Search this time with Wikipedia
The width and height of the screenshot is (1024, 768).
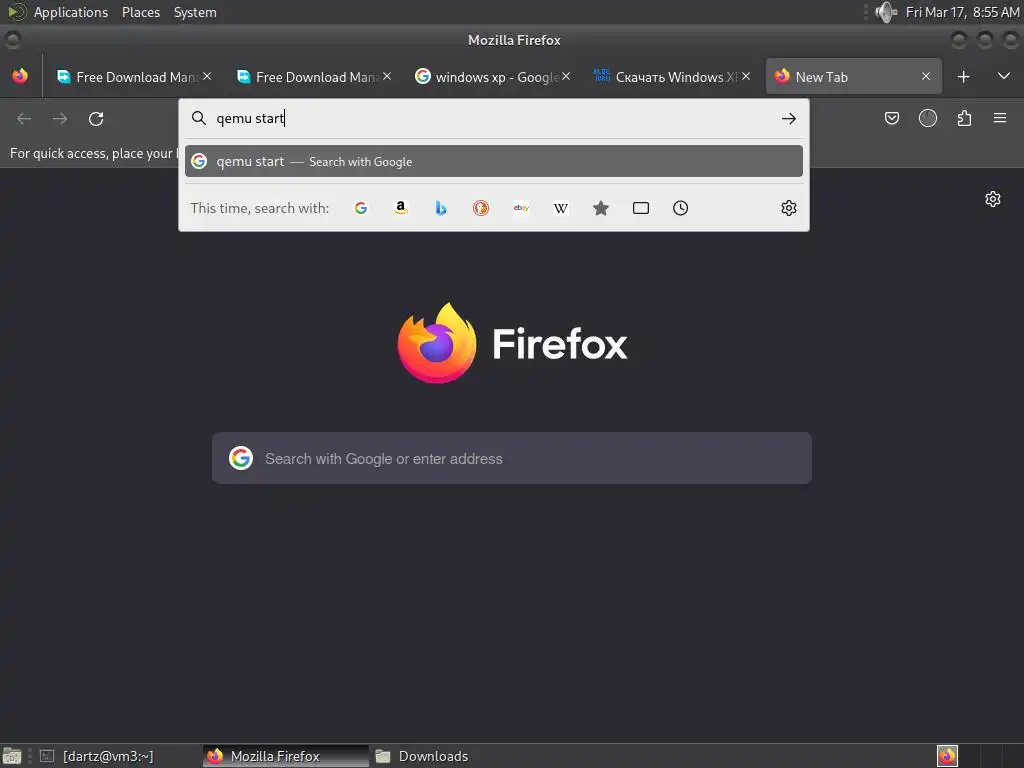pos(561,208)
